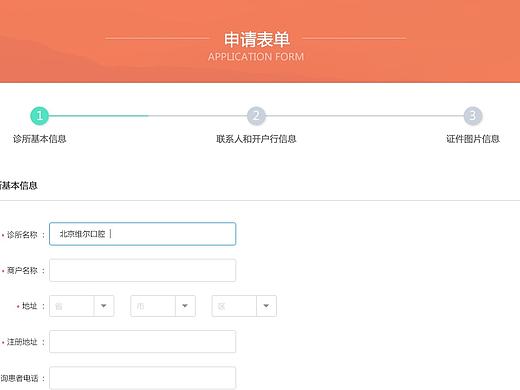The height and width of the screenshot is (390, 520).
Task: Focus the 商户名称 input field
Action: 142,270
